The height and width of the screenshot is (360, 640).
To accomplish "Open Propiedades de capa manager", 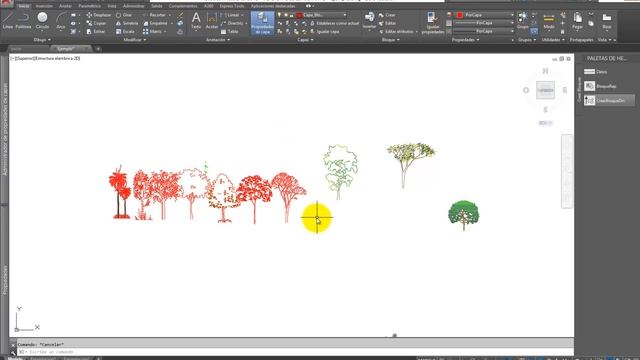I will [262, 22].
